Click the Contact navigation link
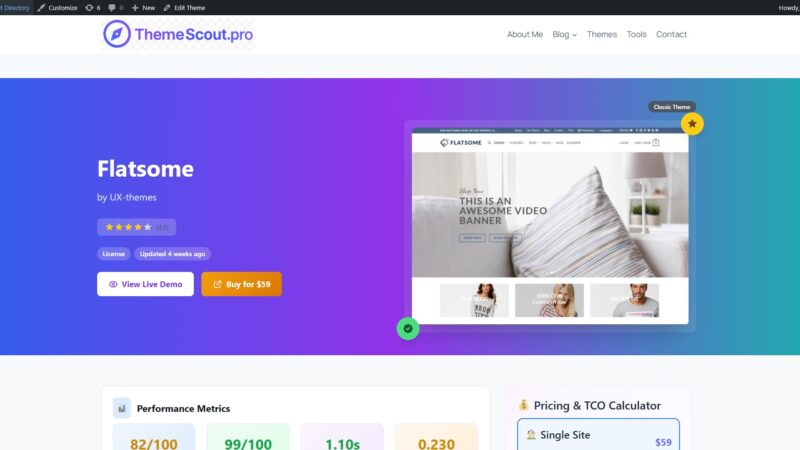800x450 pixels. tap(671, 34)
